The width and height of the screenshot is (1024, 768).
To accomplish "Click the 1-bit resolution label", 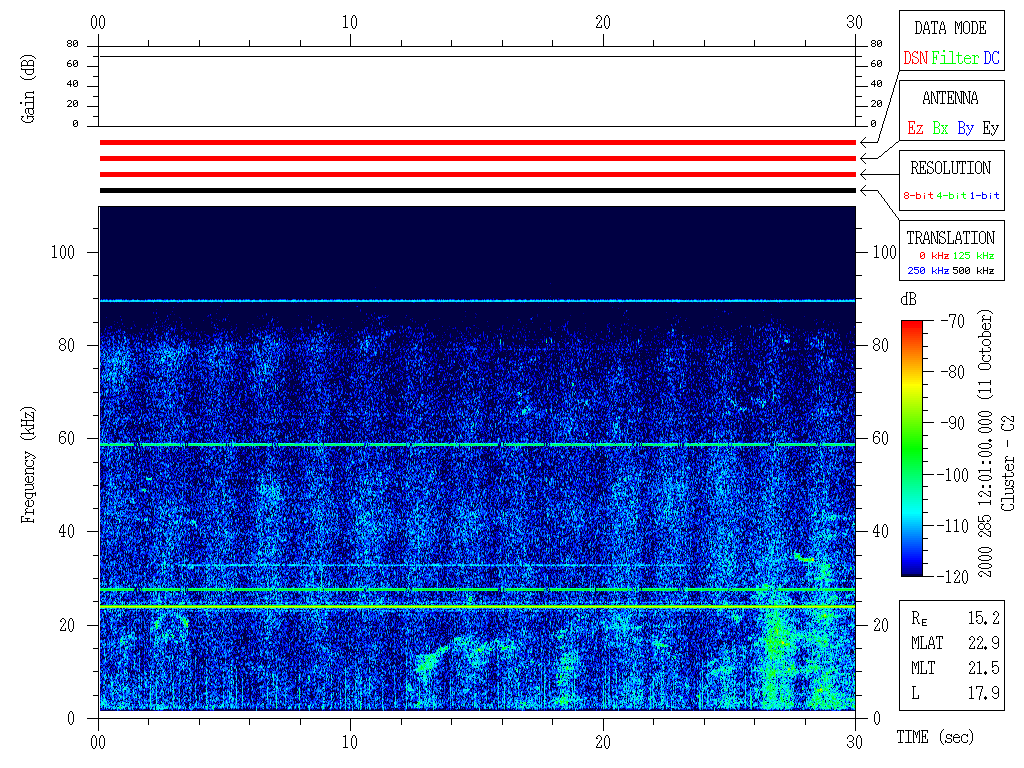I will [985, 196].
